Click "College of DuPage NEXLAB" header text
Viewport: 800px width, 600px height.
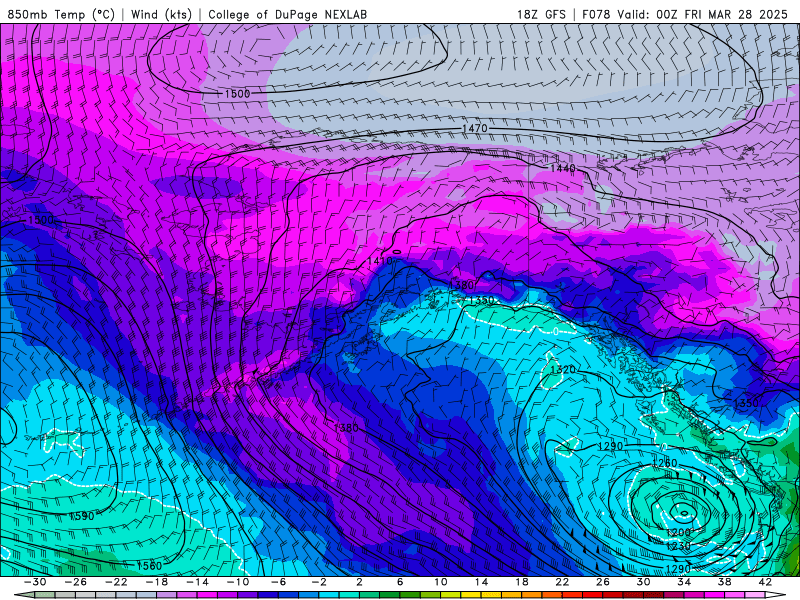pos(287,14)
